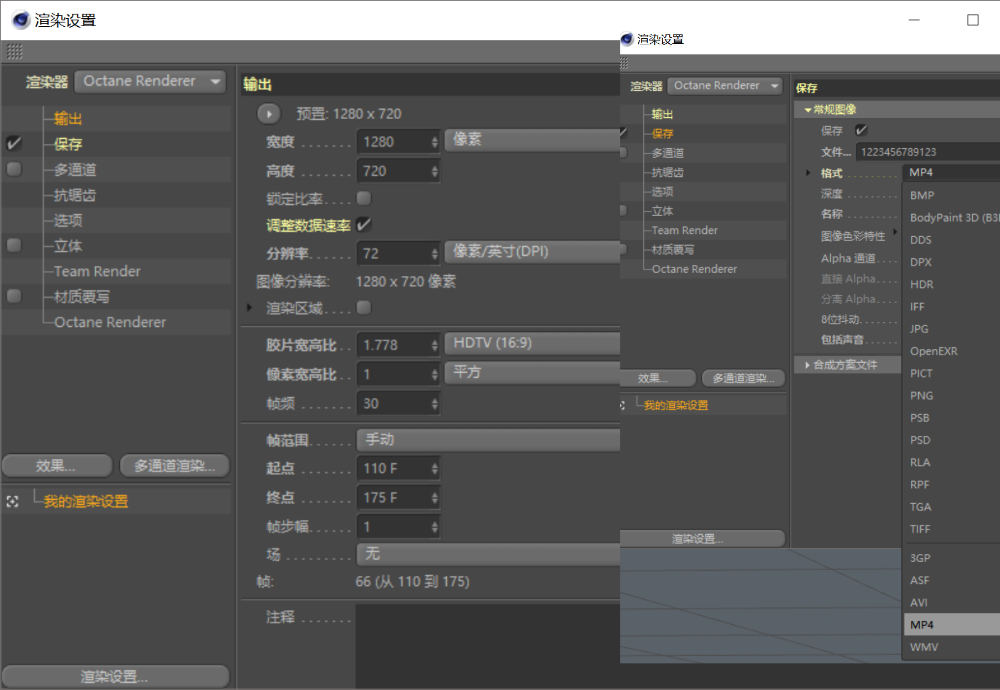Click 多通道渲染... button in left window
Viewport: 1000px width, 690px height.
(175, 466)
